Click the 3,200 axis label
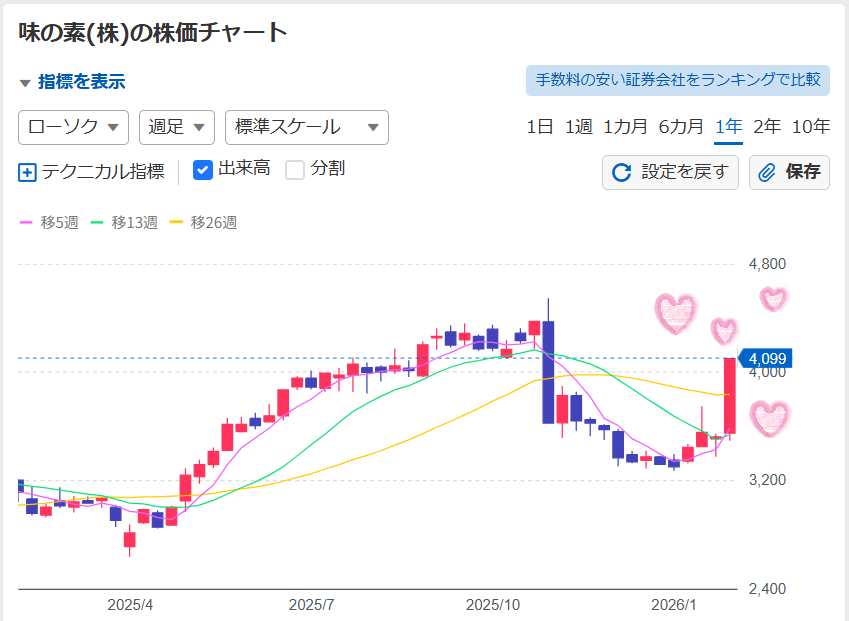 pyautogui.click(x=767, y=480)
